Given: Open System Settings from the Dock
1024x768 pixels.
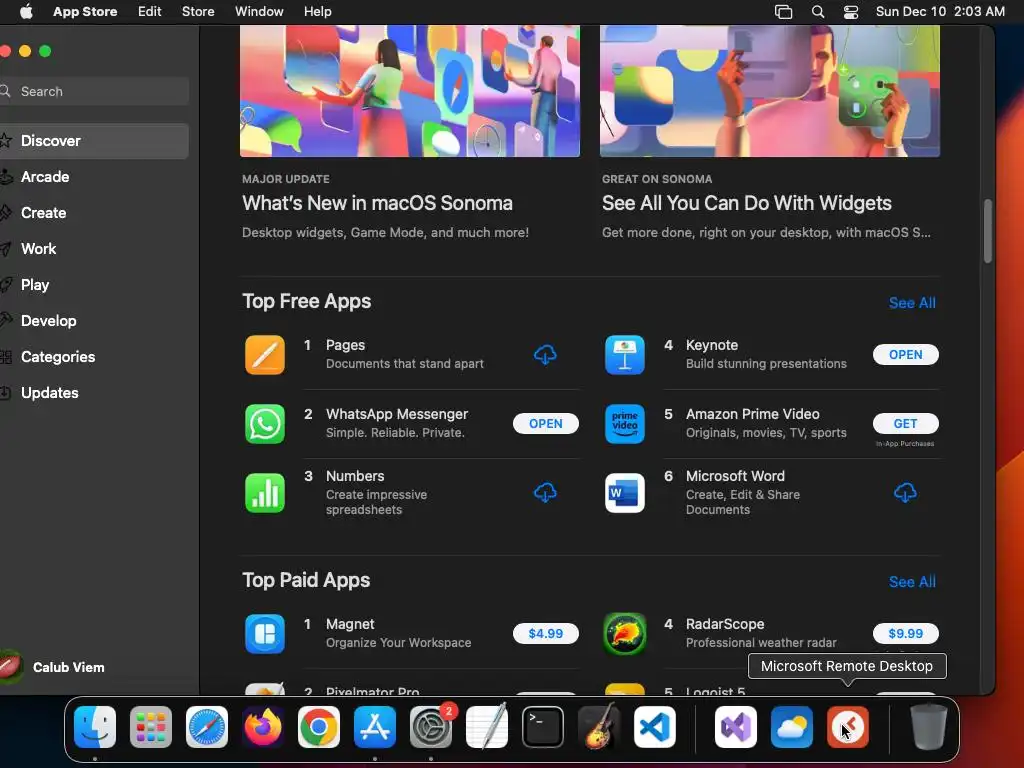Looking at the screenshot, I should (431, 727).
